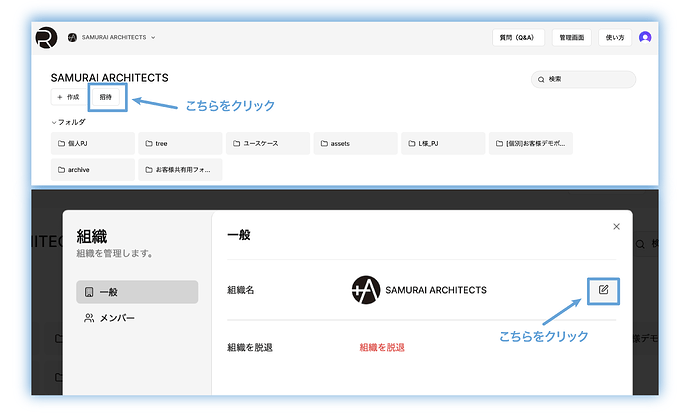Open SAMURAI ARCHITECTS organization switcher dropdown
Image resolution: width=690 pixels, height=413 pixels.
(112, 37)
